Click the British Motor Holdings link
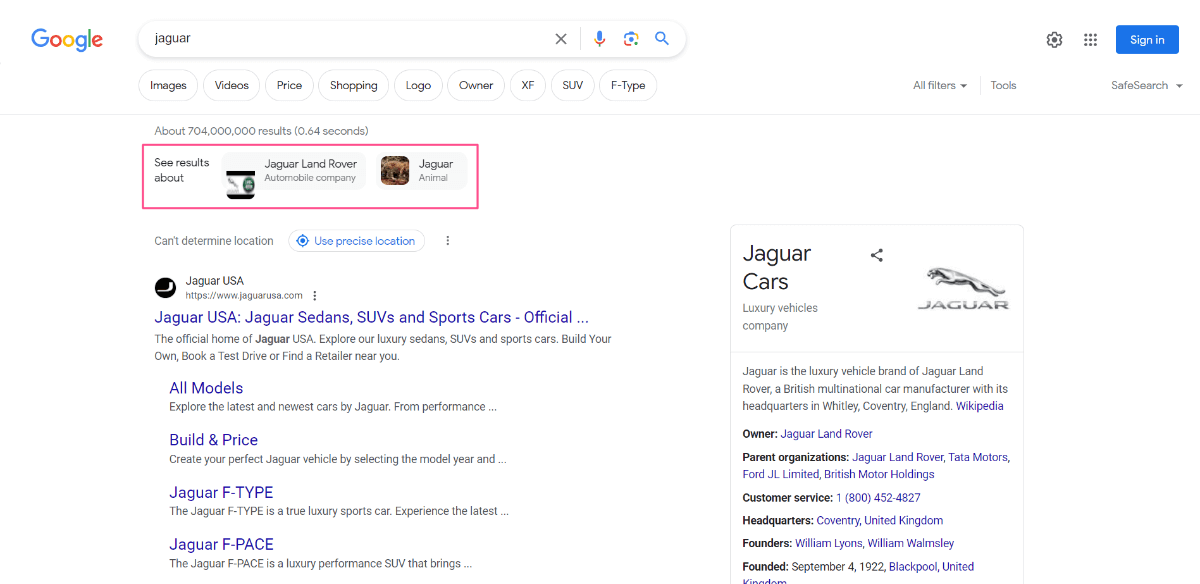Image resolution: width=1200 pixels, height=584 pixels. 879,474
